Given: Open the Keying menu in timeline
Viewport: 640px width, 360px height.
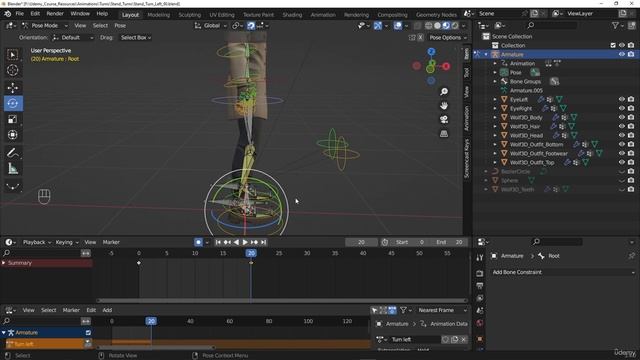Looking at the screenshot, I should (67, 242).
